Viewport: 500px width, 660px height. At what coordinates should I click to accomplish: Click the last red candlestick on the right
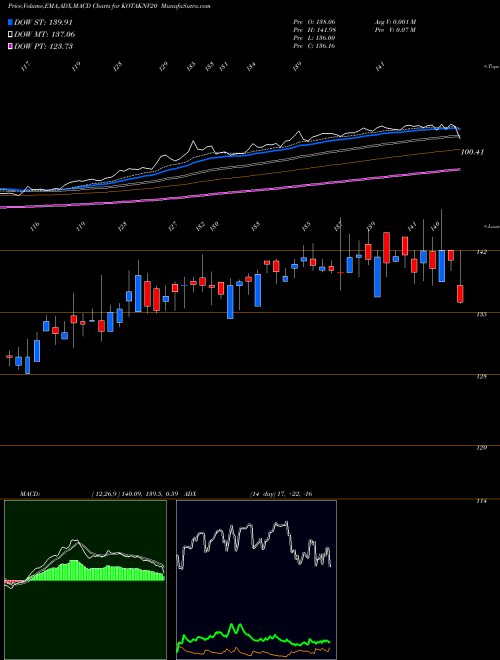click(460, 293)
